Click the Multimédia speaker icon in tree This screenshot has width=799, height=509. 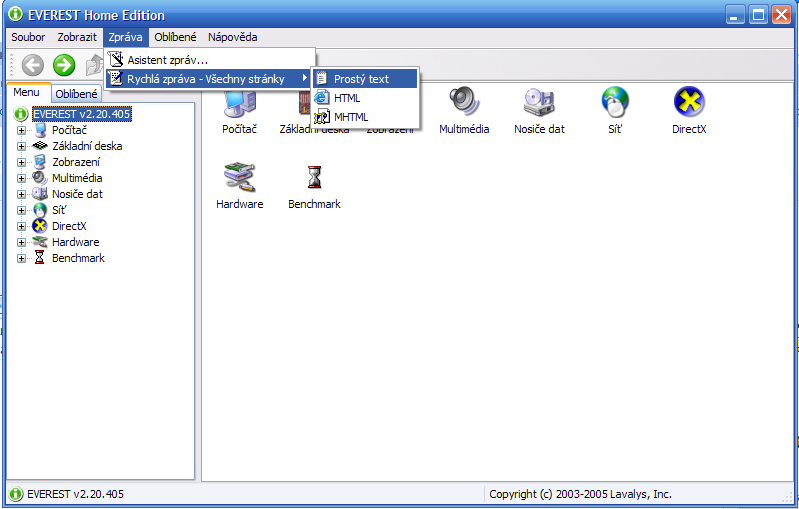pyautogui.click(x=40, y=178)
